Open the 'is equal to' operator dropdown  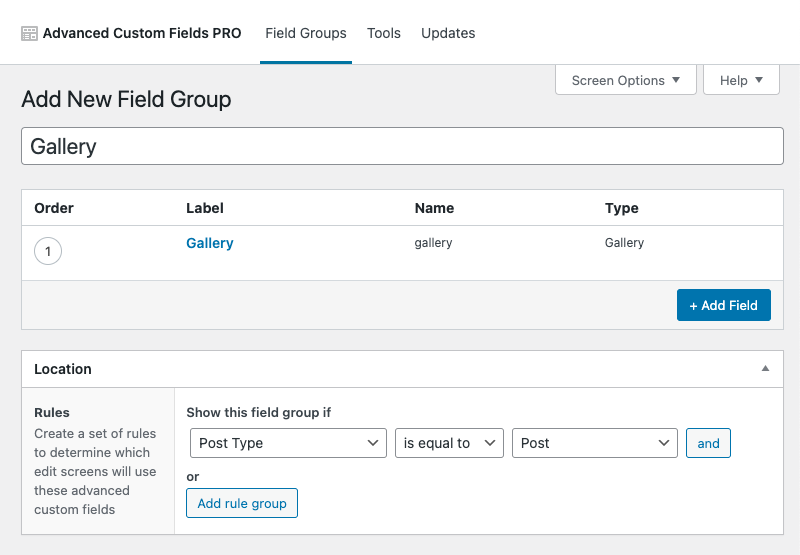449,443
